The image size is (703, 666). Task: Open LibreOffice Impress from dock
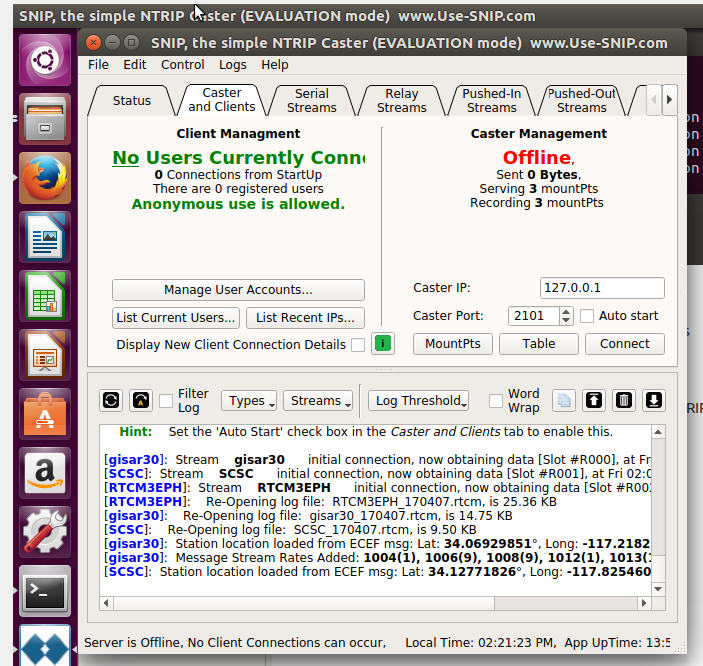(45, 355)
